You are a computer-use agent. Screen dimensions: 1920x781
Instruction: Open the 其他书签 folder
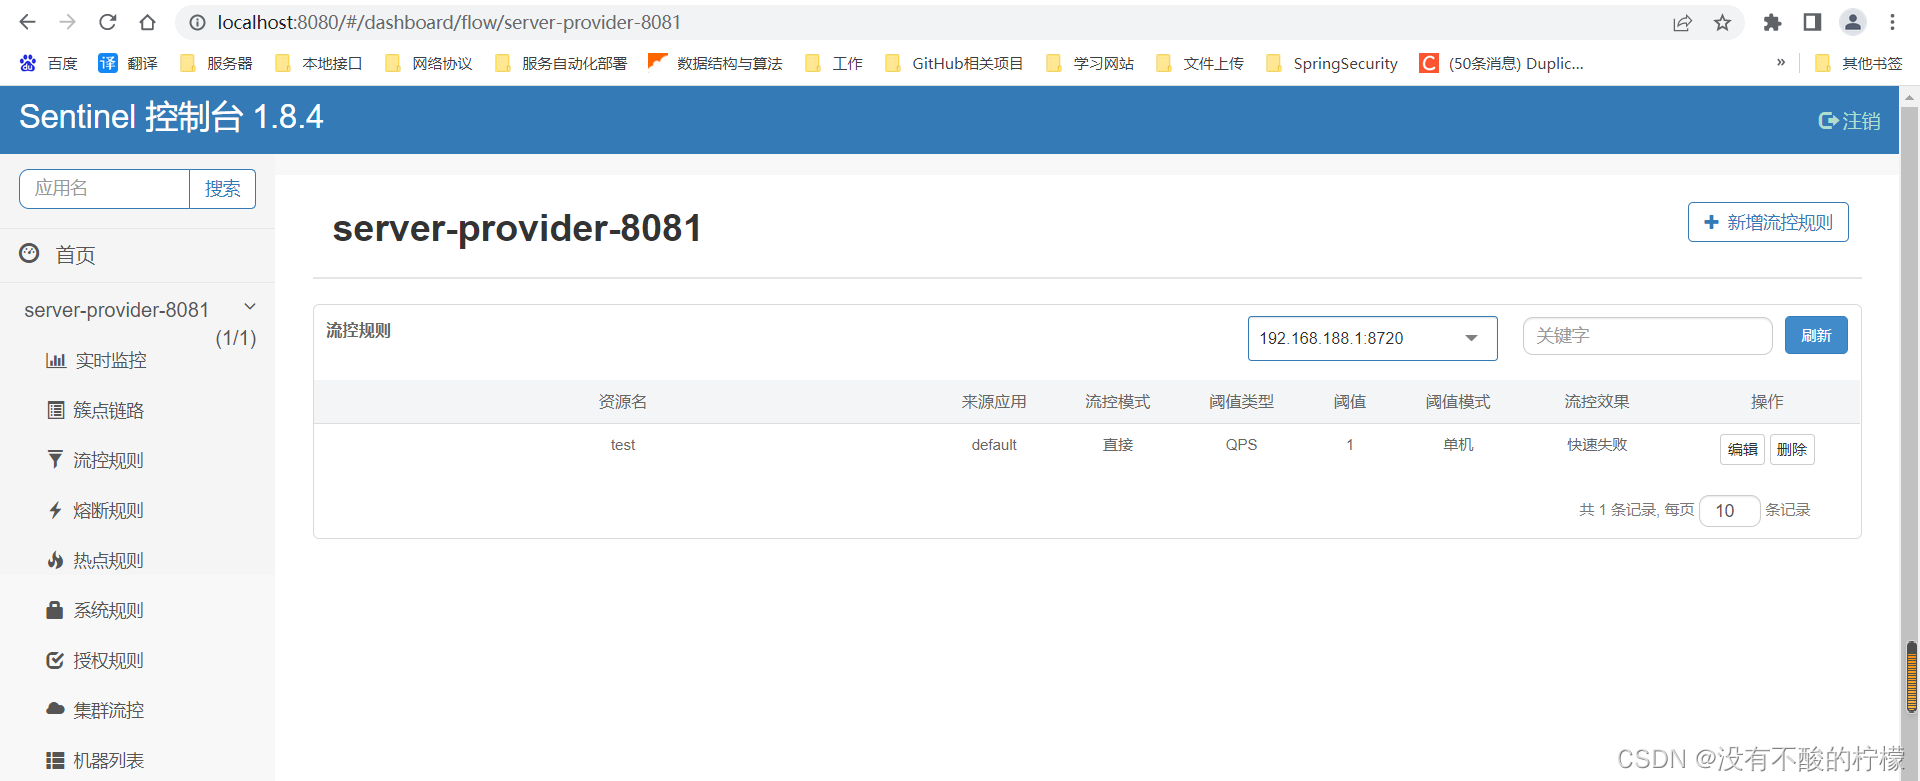pos(1858,63)
